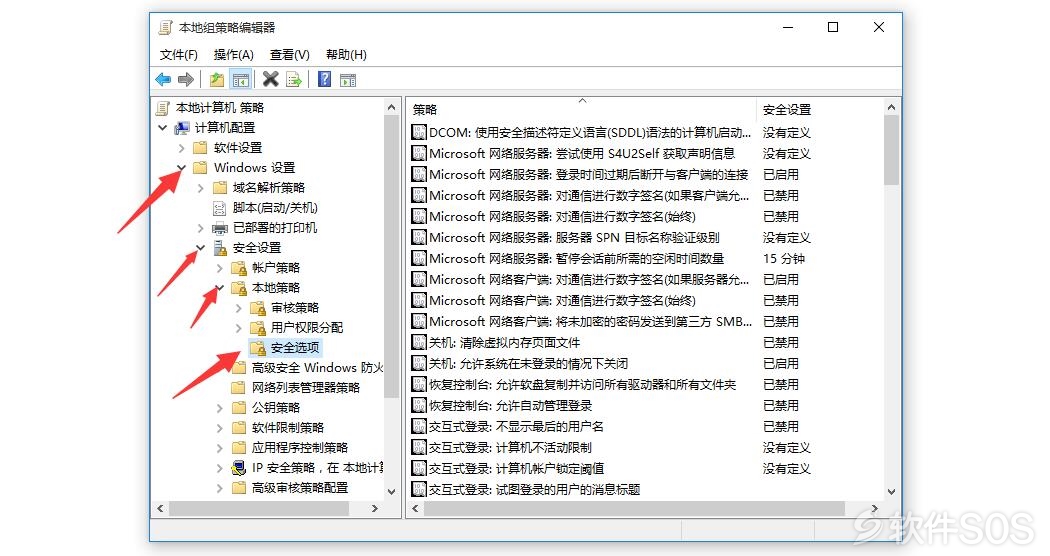This screenshot has height=556, width=1050.
Task: Click tree pane vertical scrollbar up arrow
Action: point(392,107)
